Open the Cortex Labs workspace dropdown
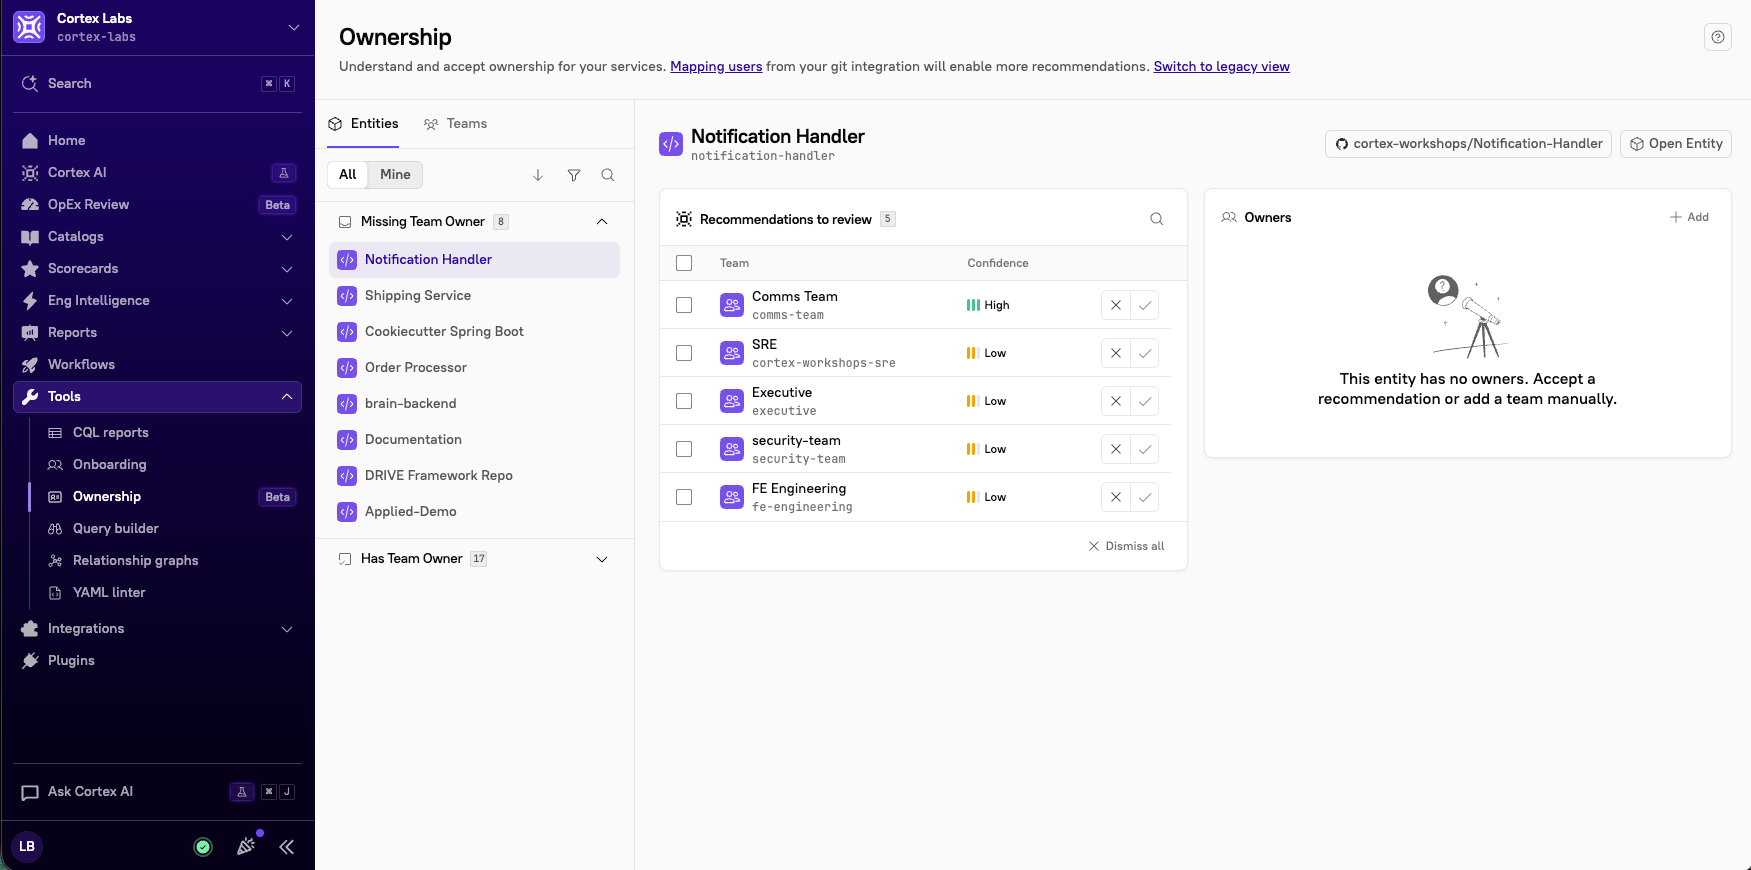This screenshot has height=870, width=1751. 294,27
